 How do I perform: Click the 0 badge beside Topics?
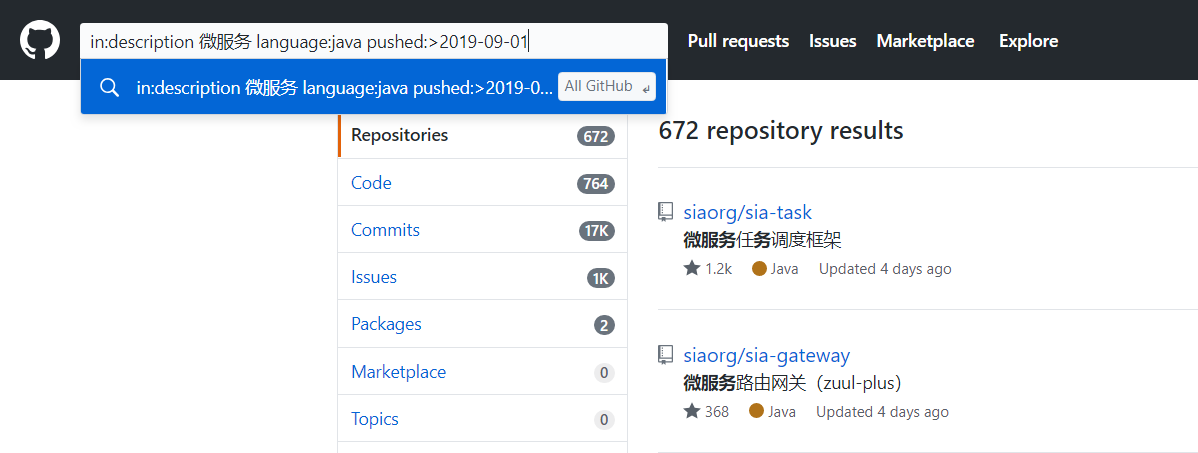point(604,419)
